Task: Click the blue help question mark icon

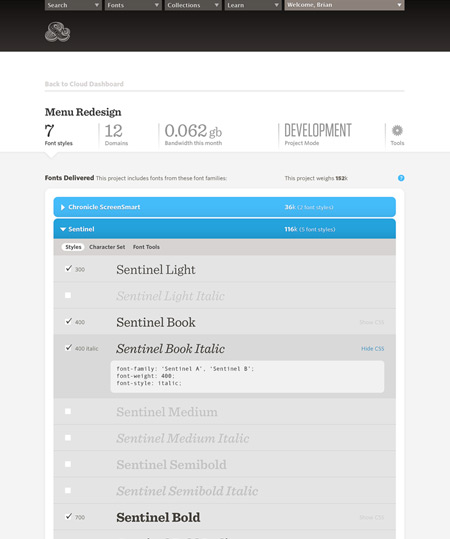Action: click(401, 178)
